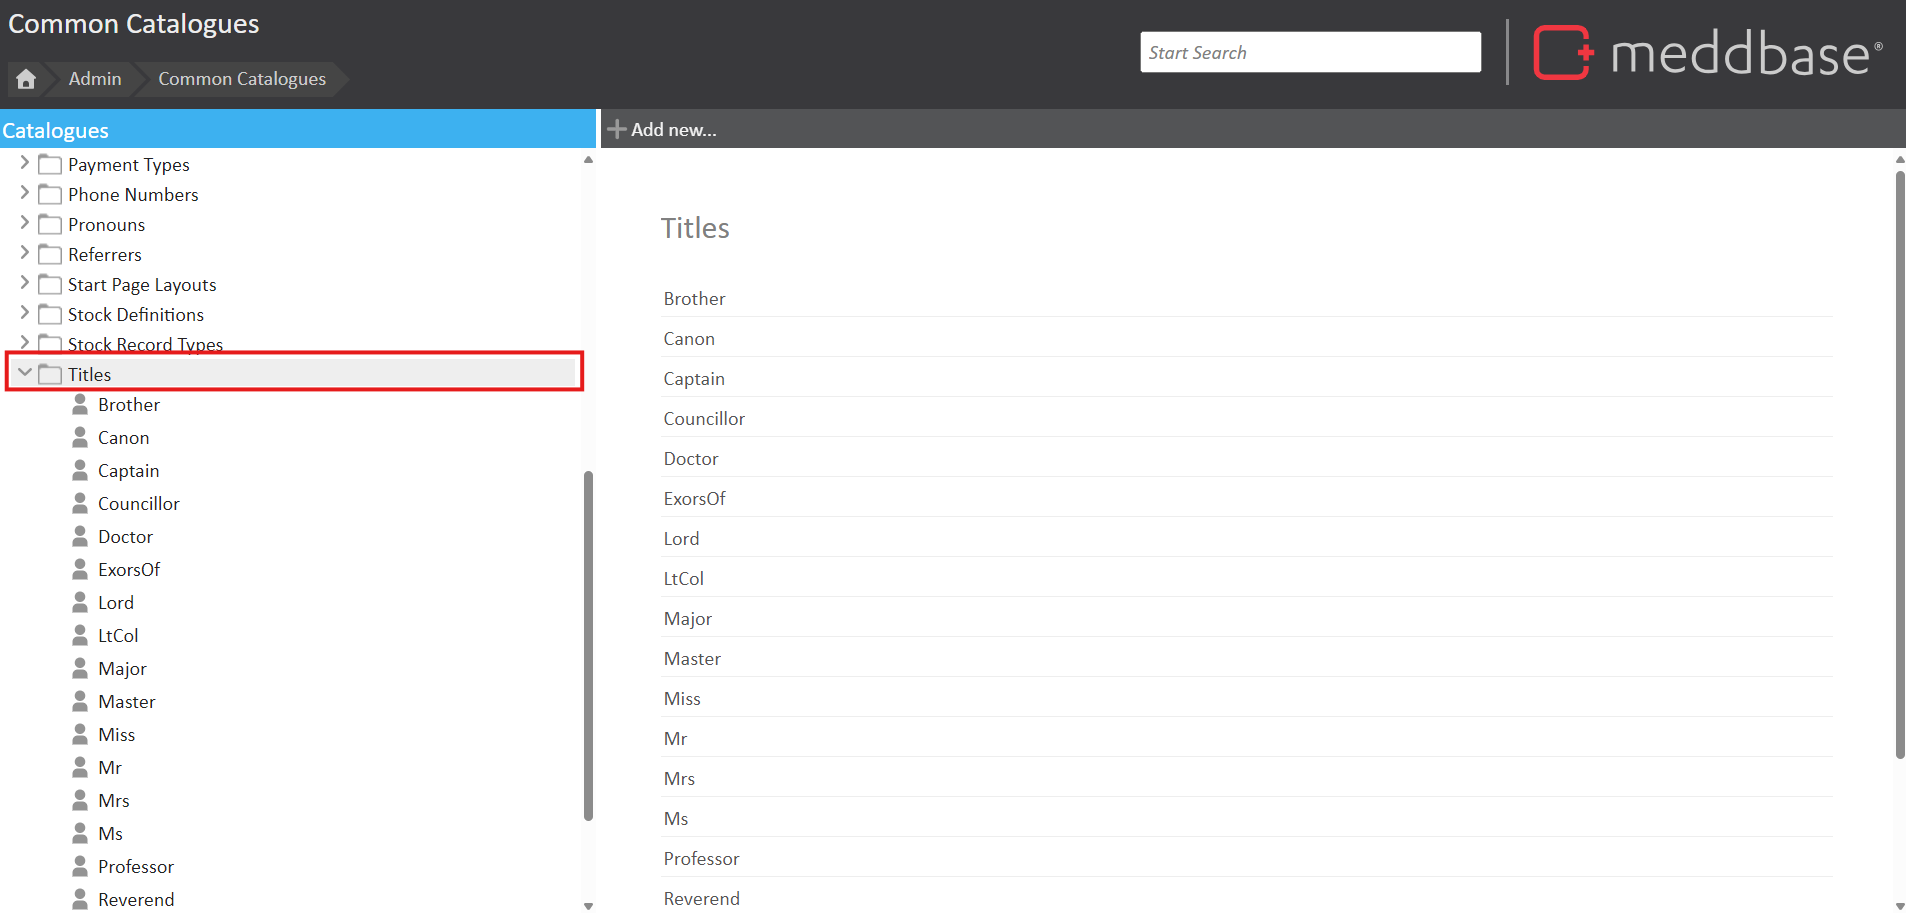The image size is (1906, 913).
Task: Click the folder icon for Pronouns
Action: 50,225
